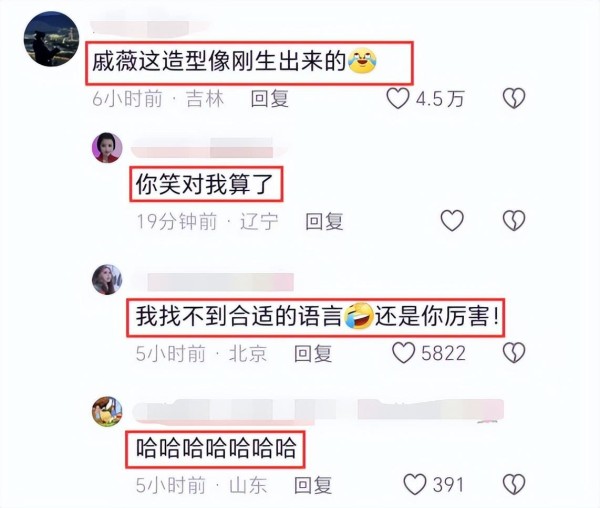
Task: Dislike the 我找不到合适的语言 comment
Action: [514, 352]
